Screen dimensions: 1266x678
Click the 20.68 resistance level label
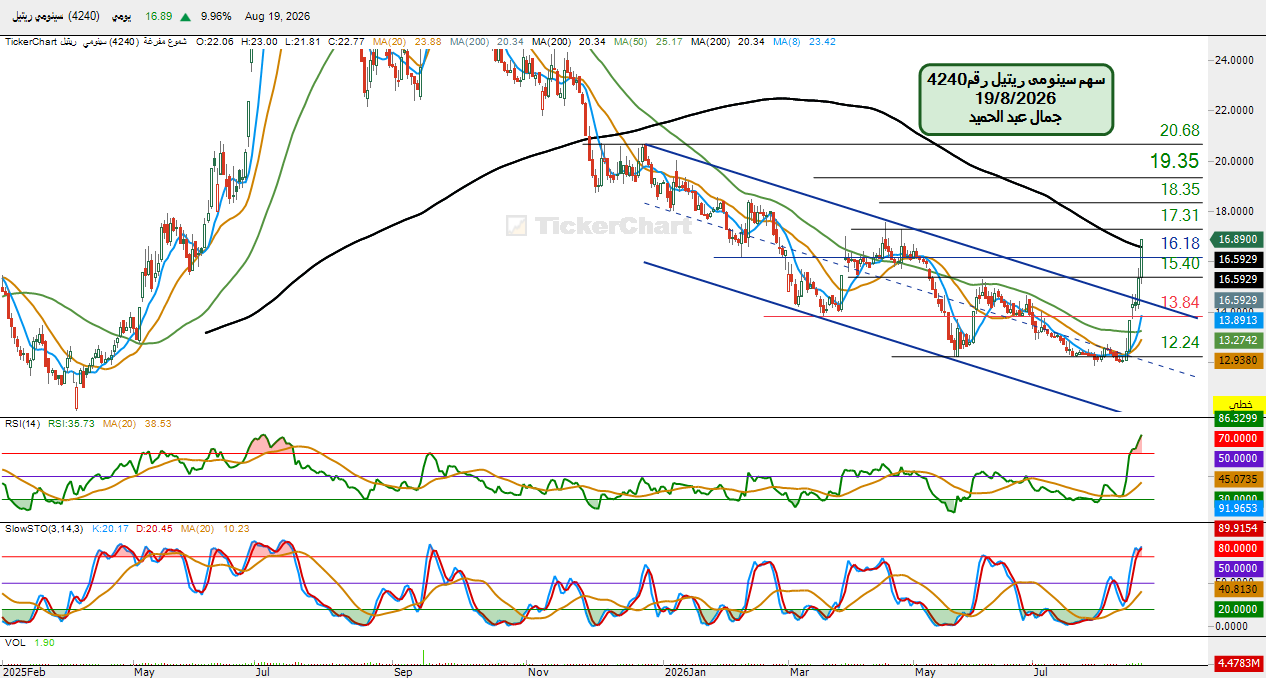point(1180,131)
